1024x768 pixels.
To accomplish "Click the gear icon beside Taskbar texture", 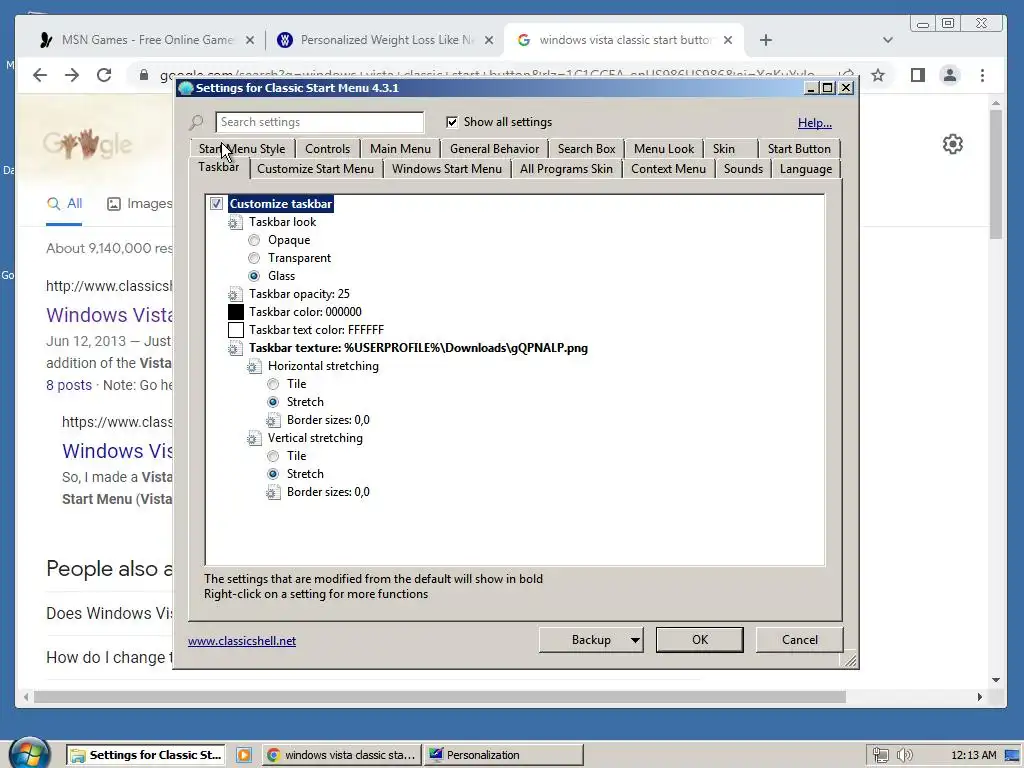I will coord(235,349).
